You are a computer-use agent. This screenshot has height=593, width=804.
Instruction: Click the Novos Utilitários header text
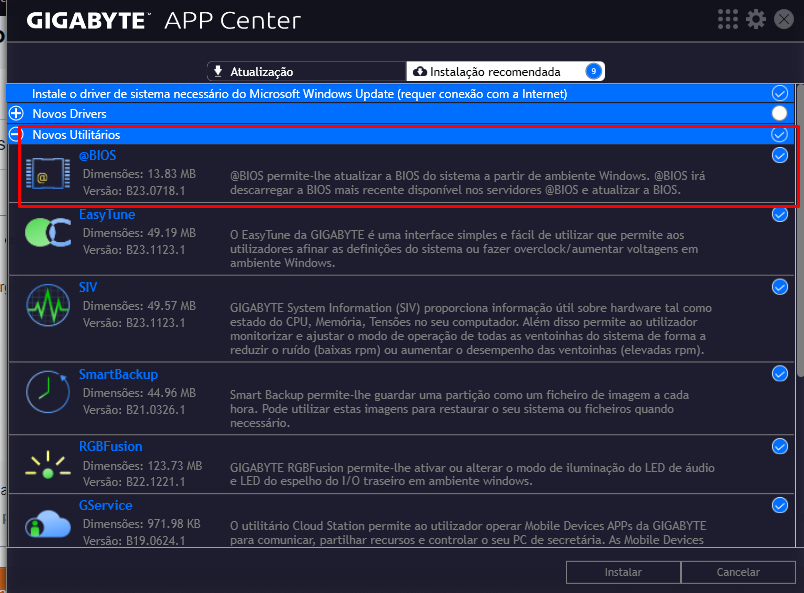[76, 135]
